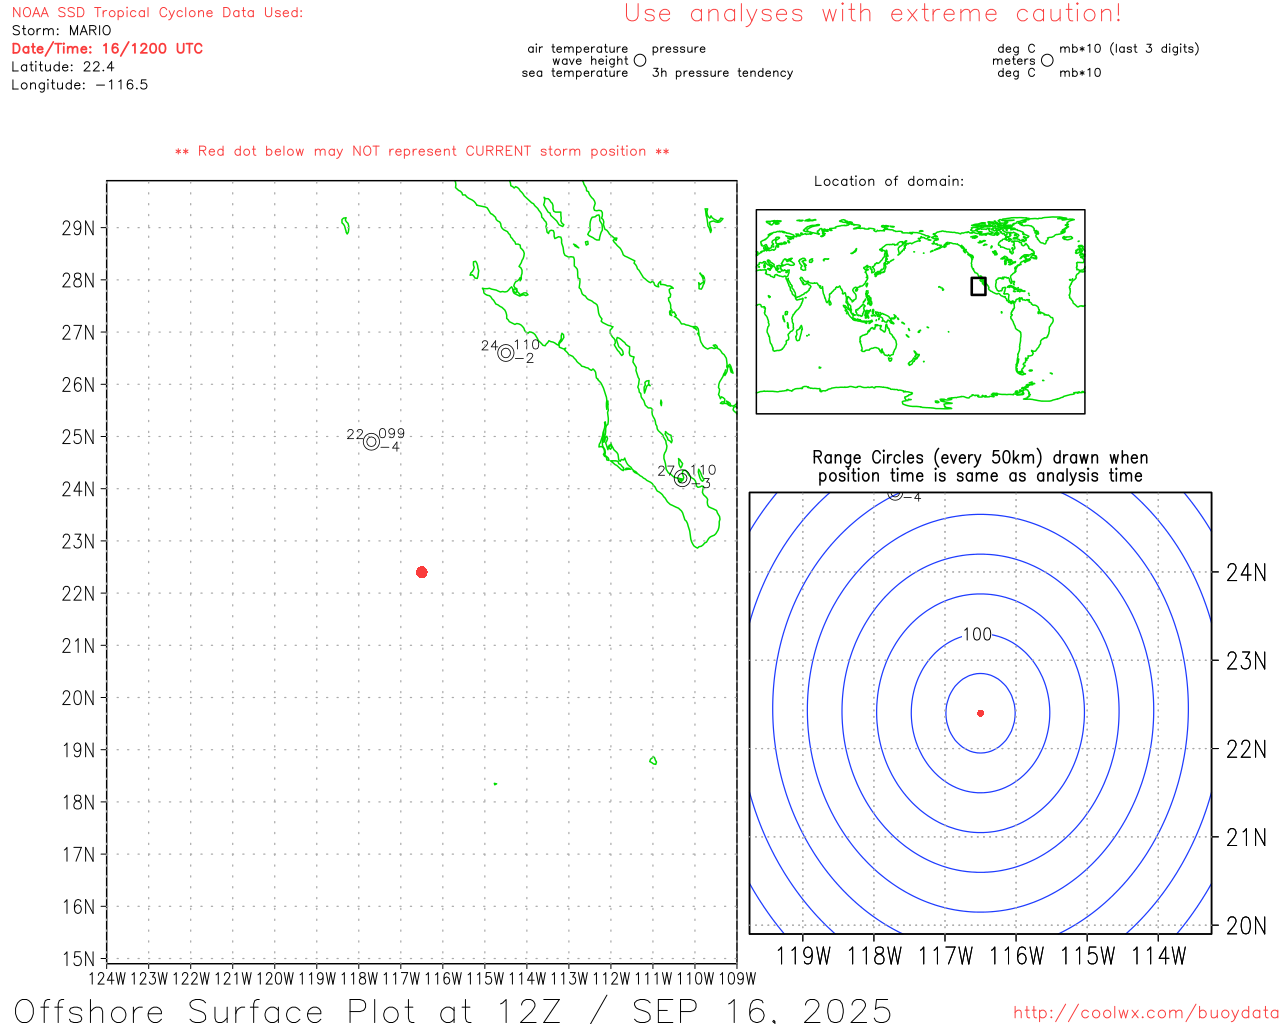Screen dimensions: 1280x1024
Task: Click the legend circle next to meters label
Action: tap(1047, 60)
